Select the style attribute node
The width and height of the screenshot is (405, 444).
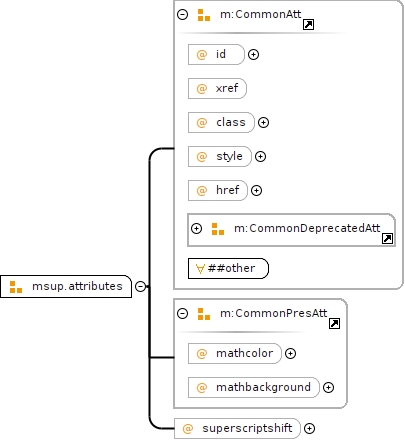pos(220,156)
